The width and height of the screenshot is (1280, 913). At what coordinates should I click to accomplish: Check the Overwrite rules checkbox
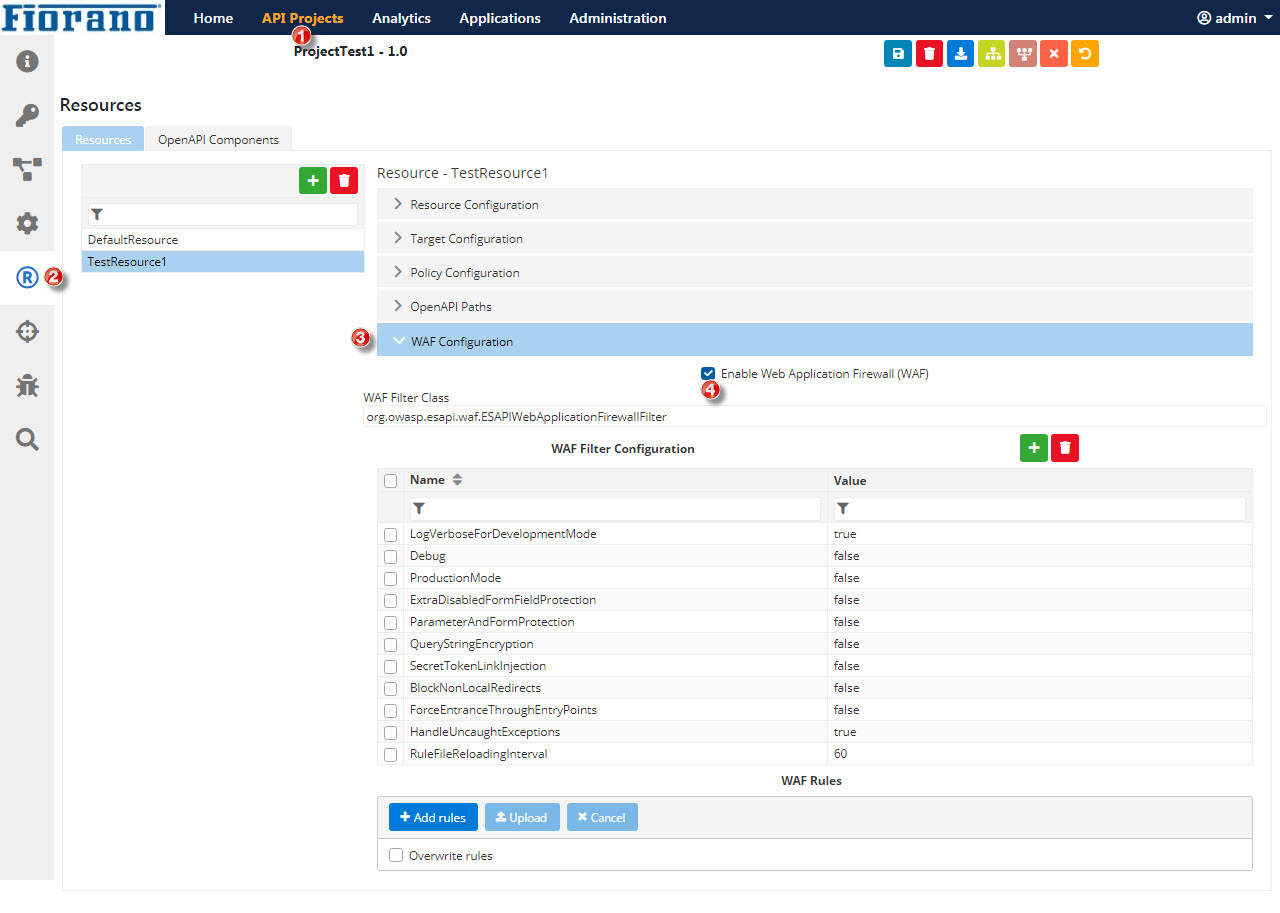396,855
